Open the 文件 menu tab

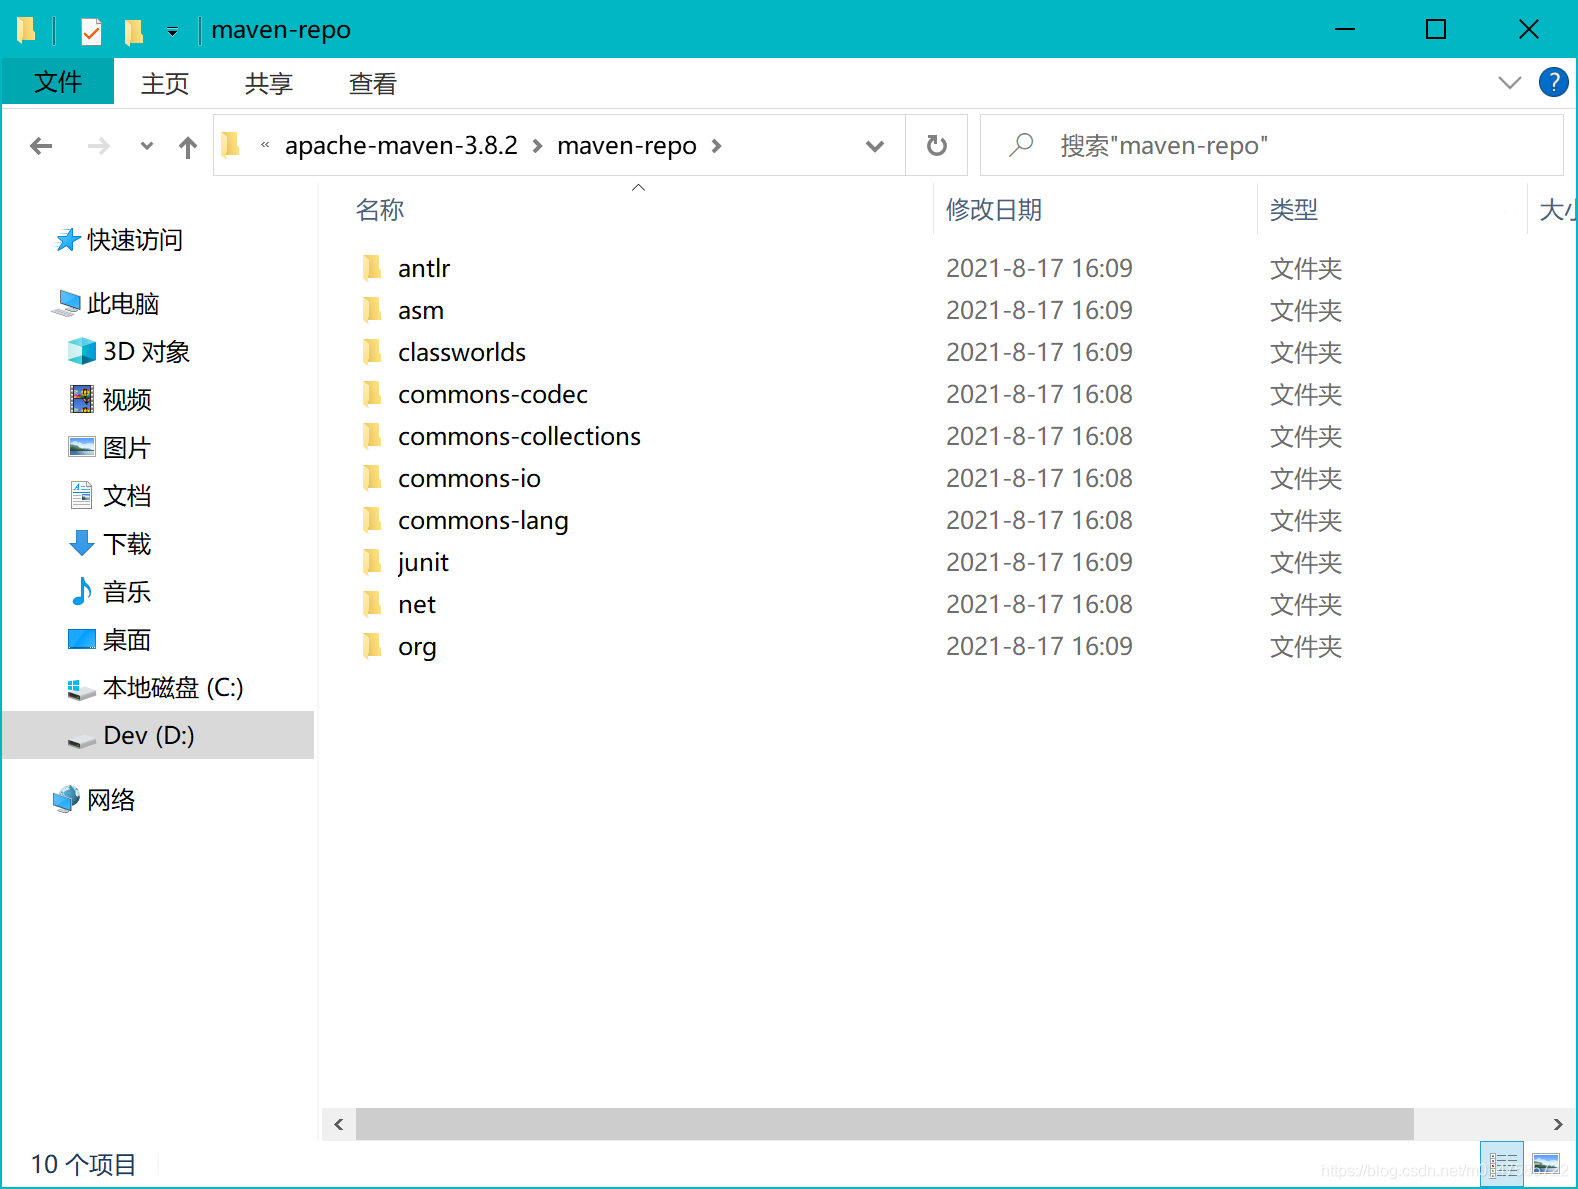coord(58,82)
